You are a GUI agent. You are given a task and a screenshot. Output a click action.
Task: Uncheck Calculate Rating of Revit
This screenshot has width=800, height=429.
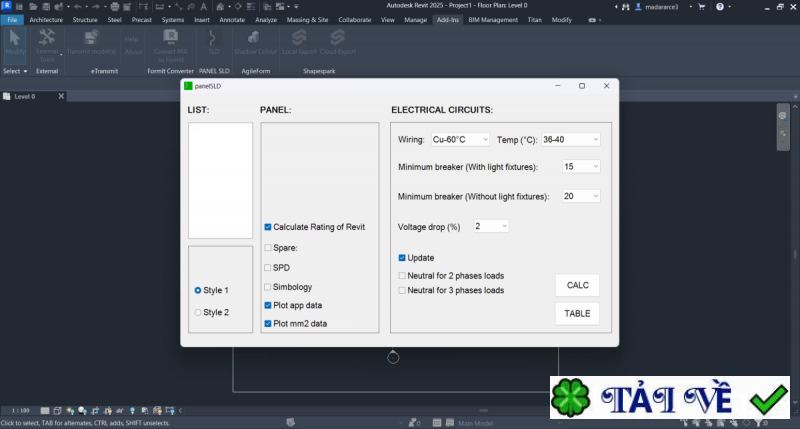coord(268,227)
